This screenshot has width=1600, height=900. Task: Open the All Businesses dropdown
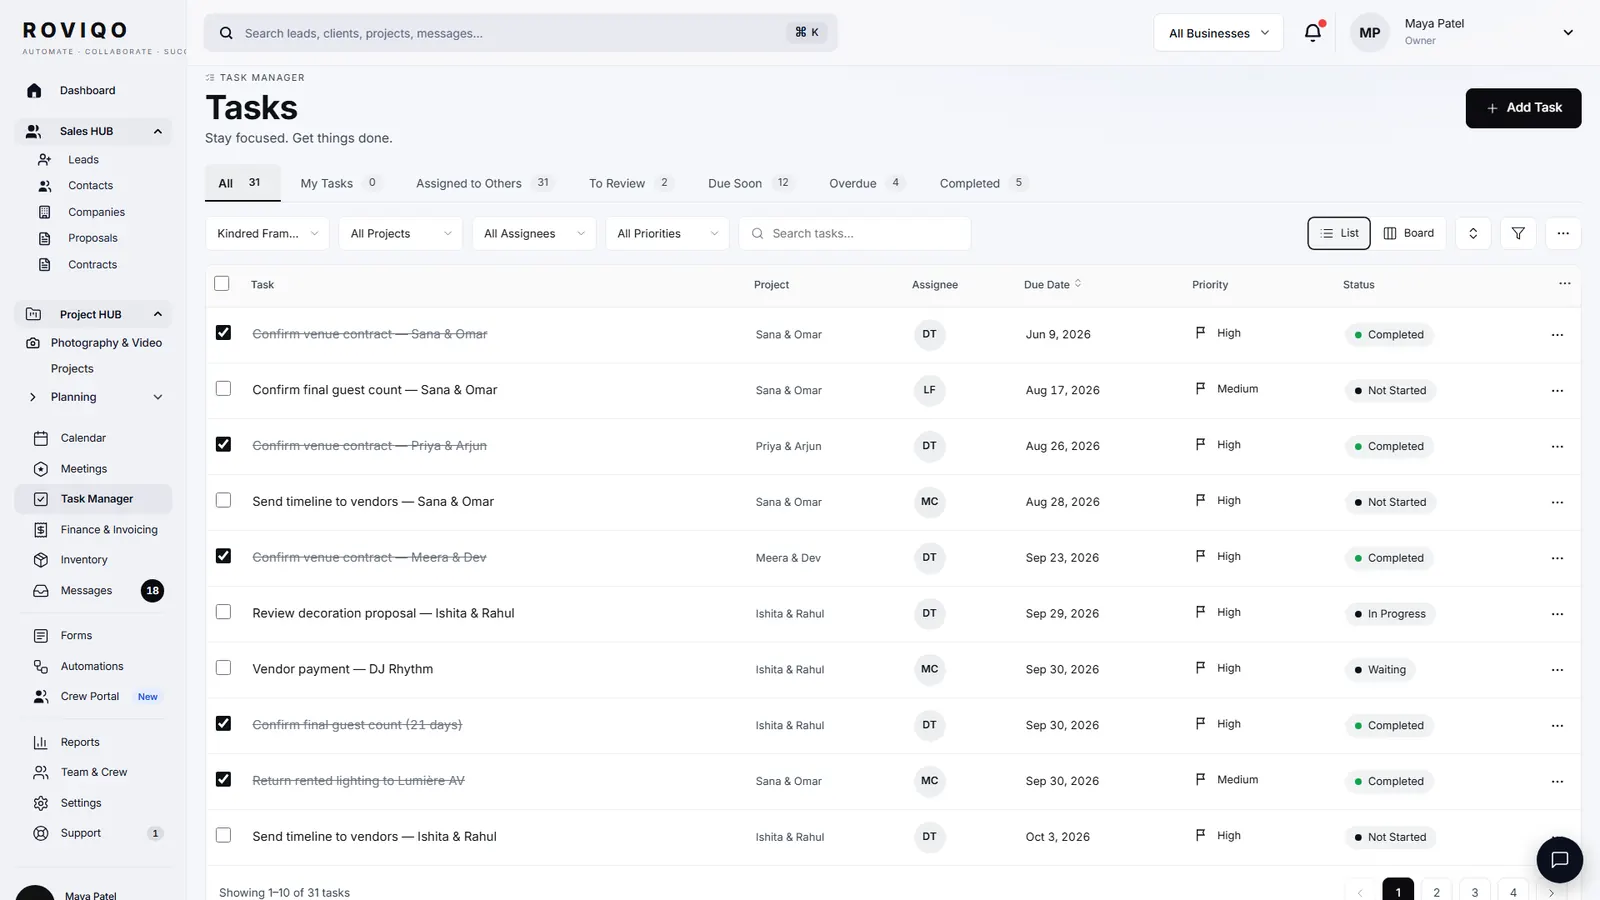point(1218,33)
